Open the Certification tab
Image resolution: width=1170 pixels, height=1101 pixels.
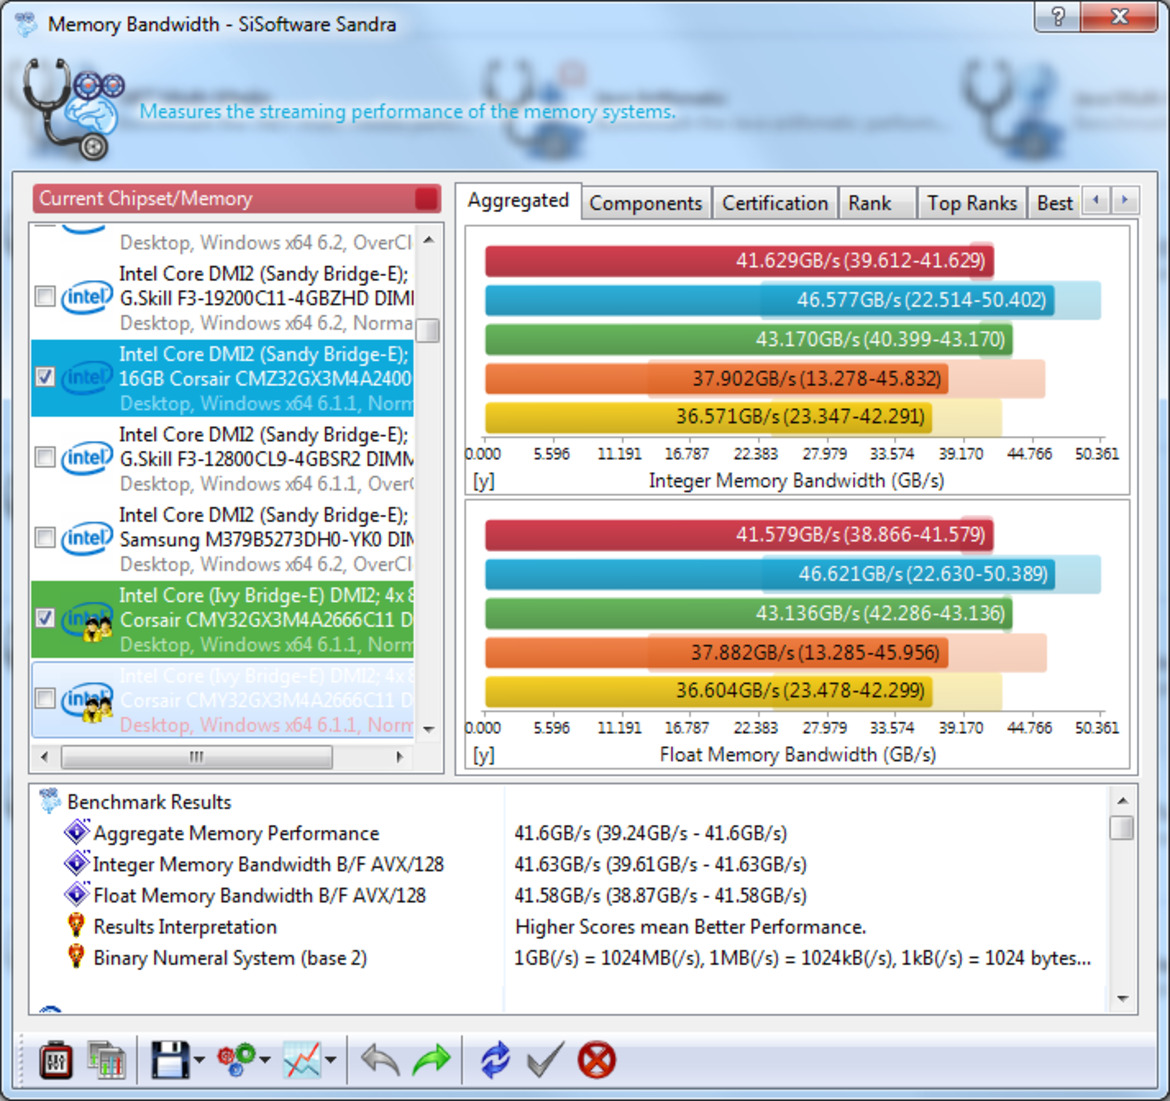[775, 203]
